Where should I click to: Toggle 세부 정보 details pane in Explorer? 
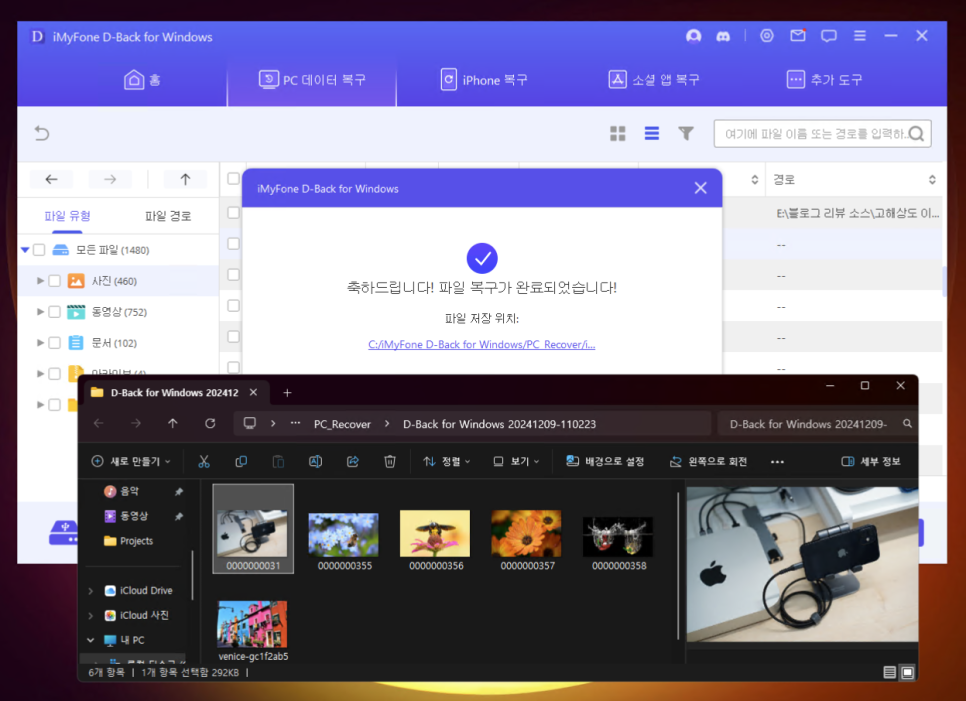(x=871, y=461)
